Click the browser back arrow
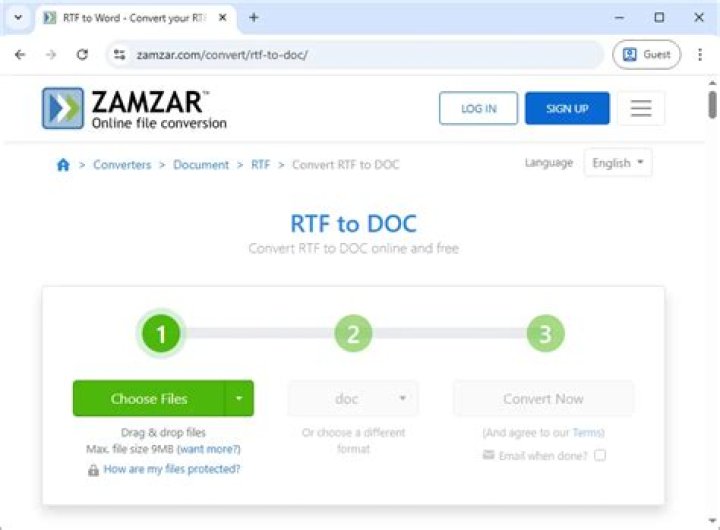720x530 pixels. [x=20, y=55]
